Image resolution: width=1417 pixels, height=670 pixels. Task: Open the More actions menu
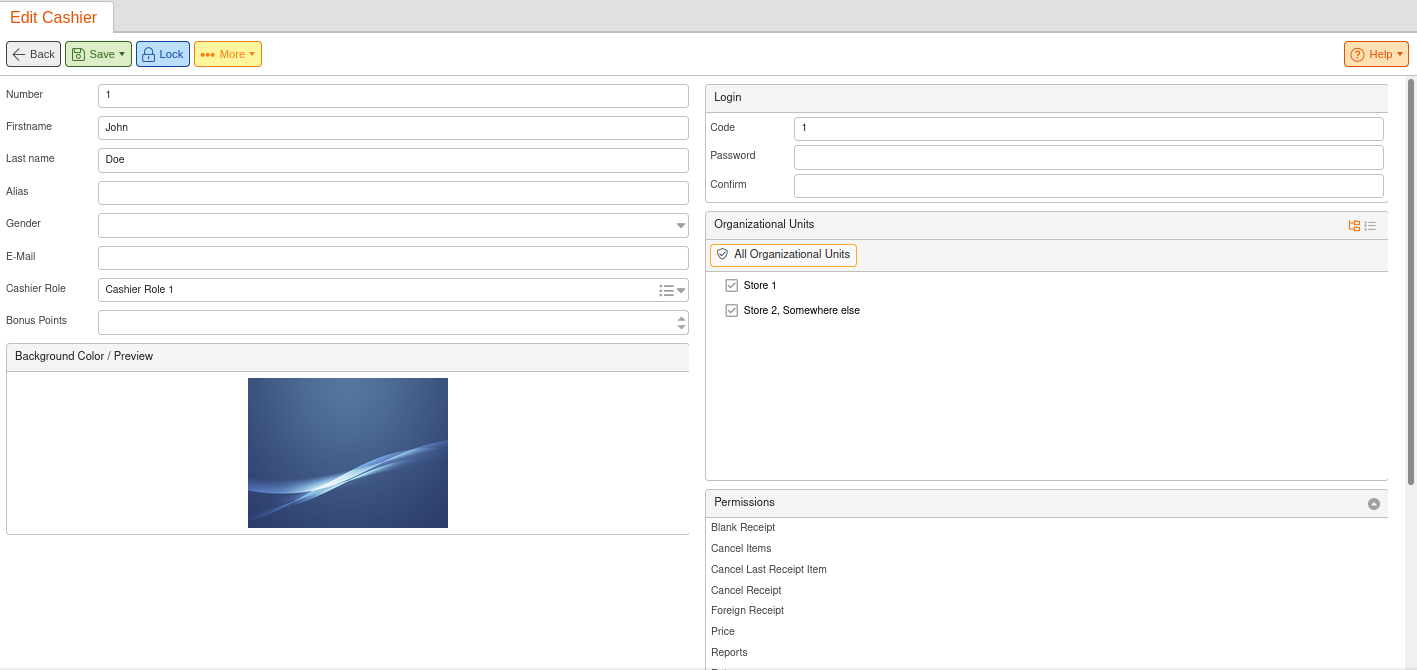[227, 54]
